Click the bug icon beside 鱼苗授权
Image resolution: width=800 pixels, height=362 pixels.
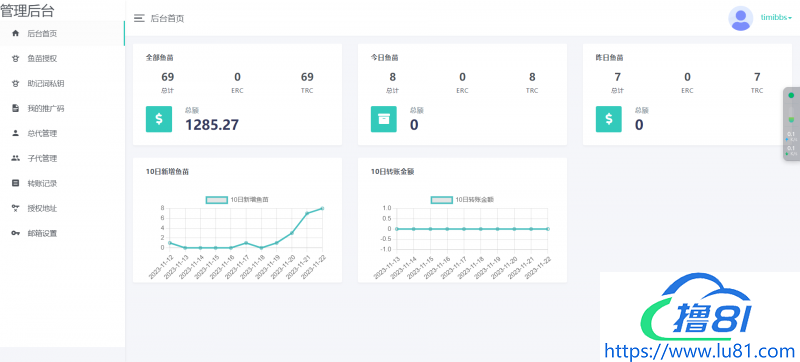coord(15,59)
